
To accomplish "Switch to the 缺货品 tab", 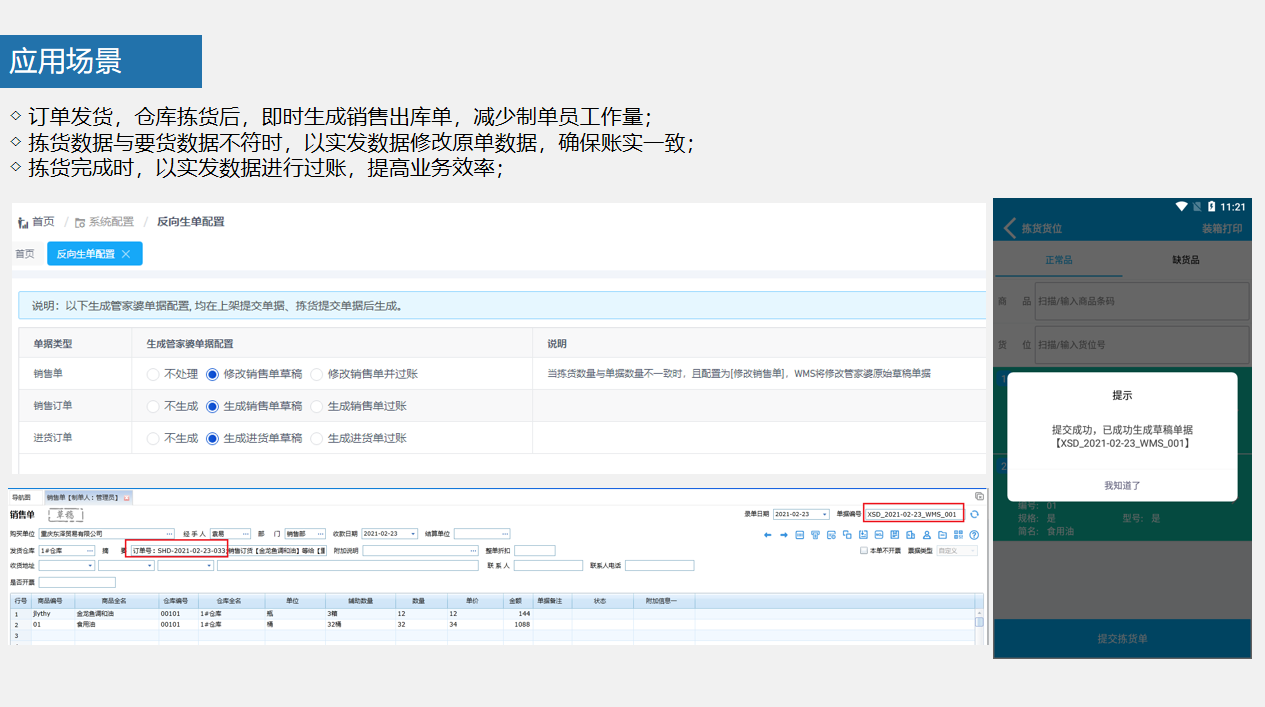I will [1185, 260].
